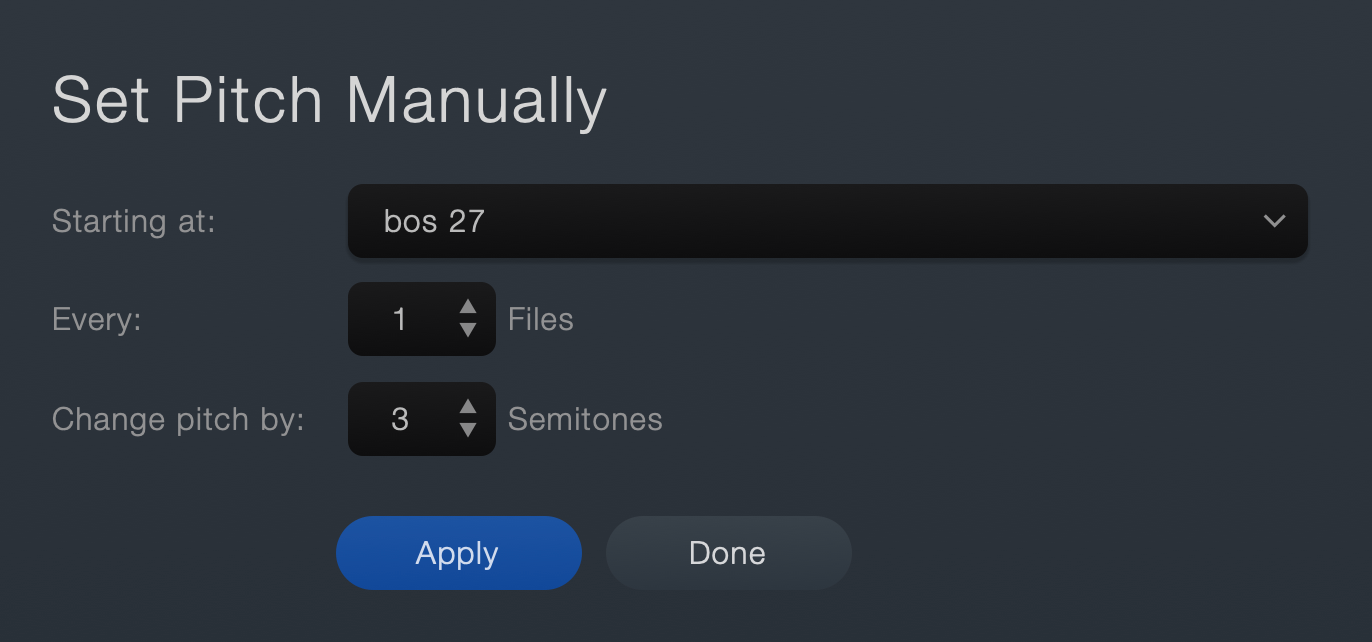The height and width of the screenshot is (642, 1372).
Task: Select the bos 27 text in combo box
Action: (434, 221)
